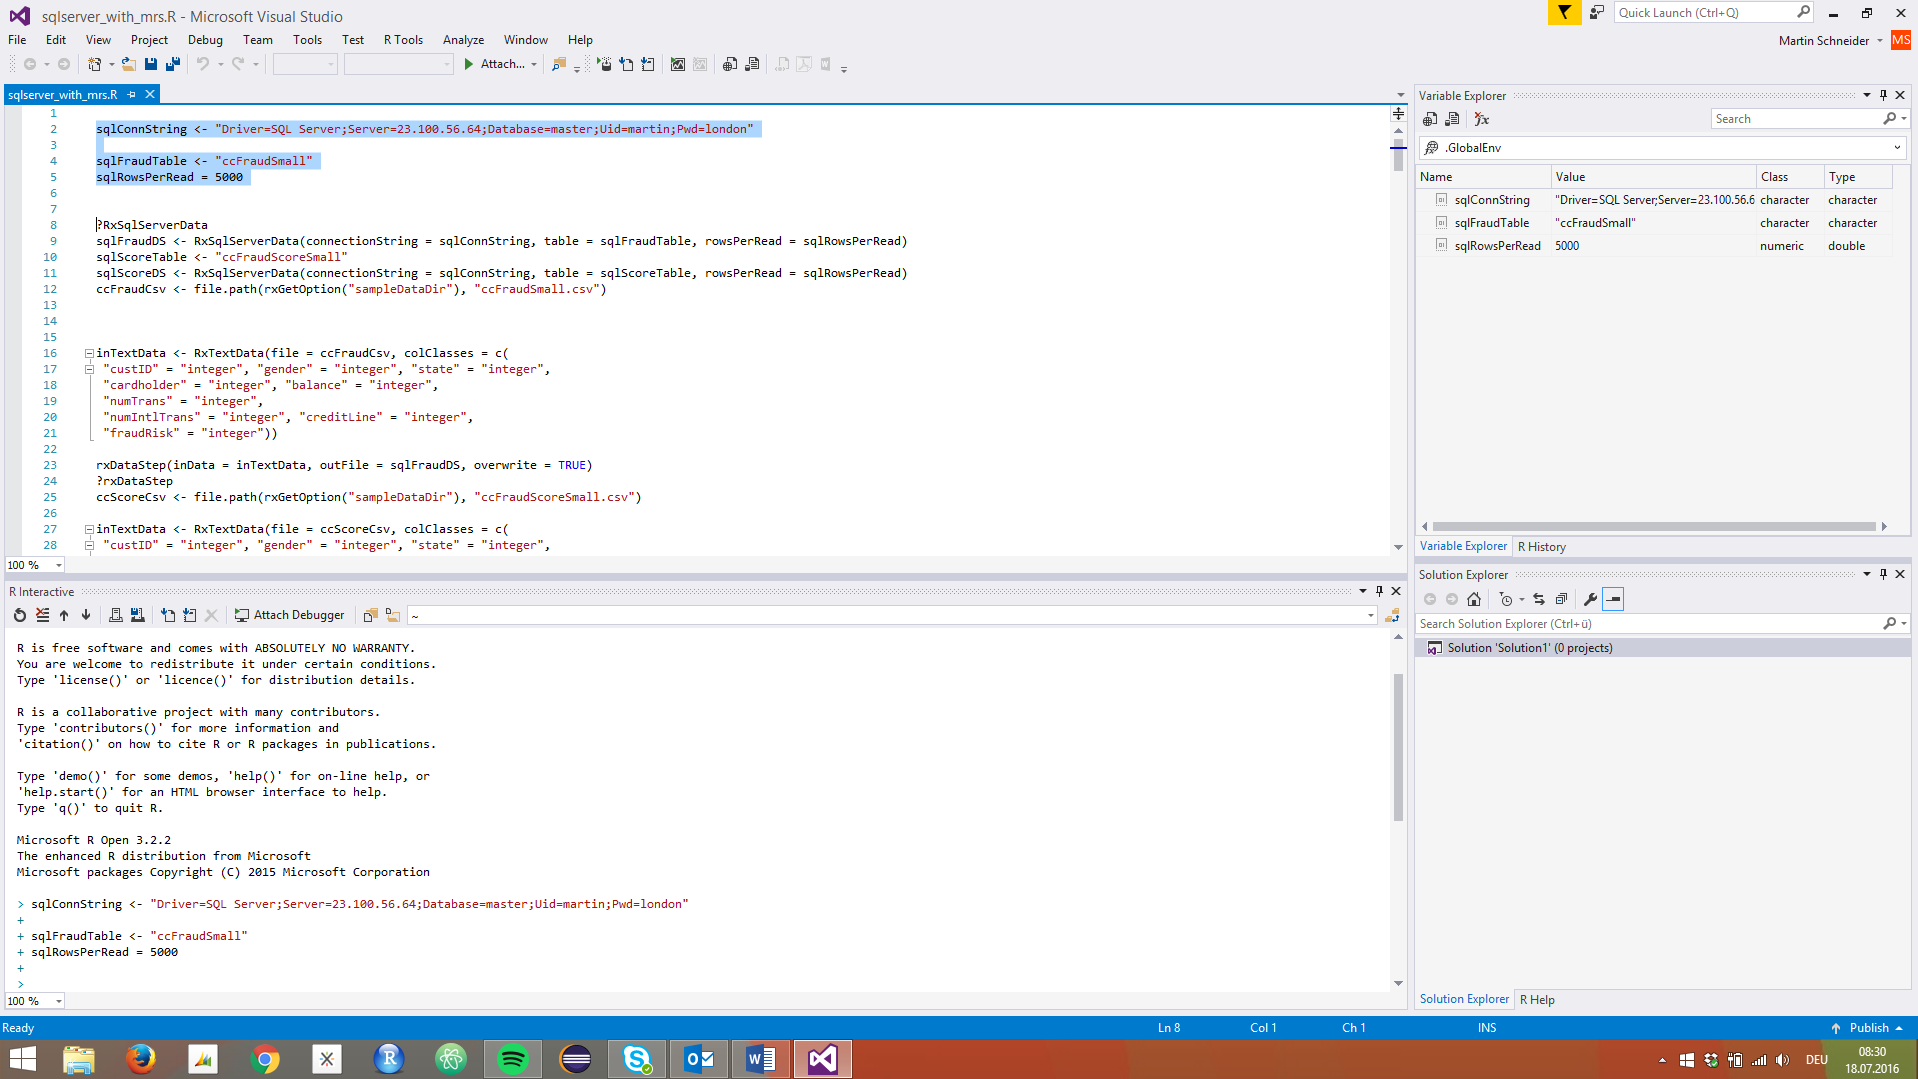Viewport: 1918px width, 1079px height.
Task: Open the .GlobalEnv environment dropdown
Action: [x=1897, y=148]
